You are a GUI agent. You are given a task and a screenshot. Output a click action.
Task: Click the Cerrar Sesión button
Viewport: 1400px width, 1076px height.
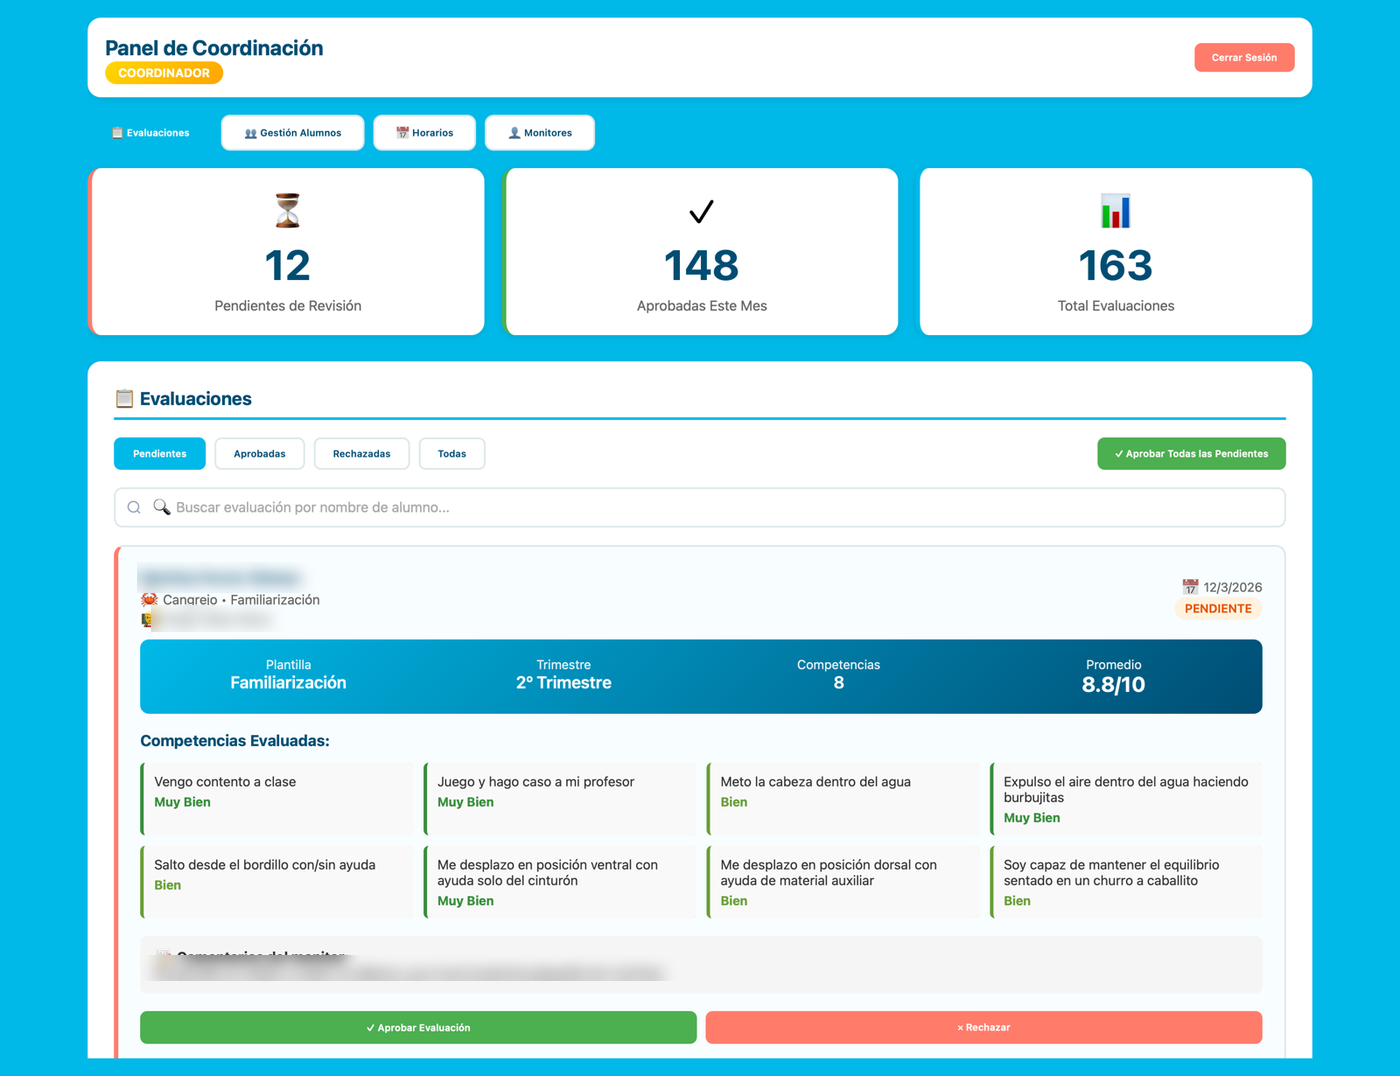[1244, 58]
